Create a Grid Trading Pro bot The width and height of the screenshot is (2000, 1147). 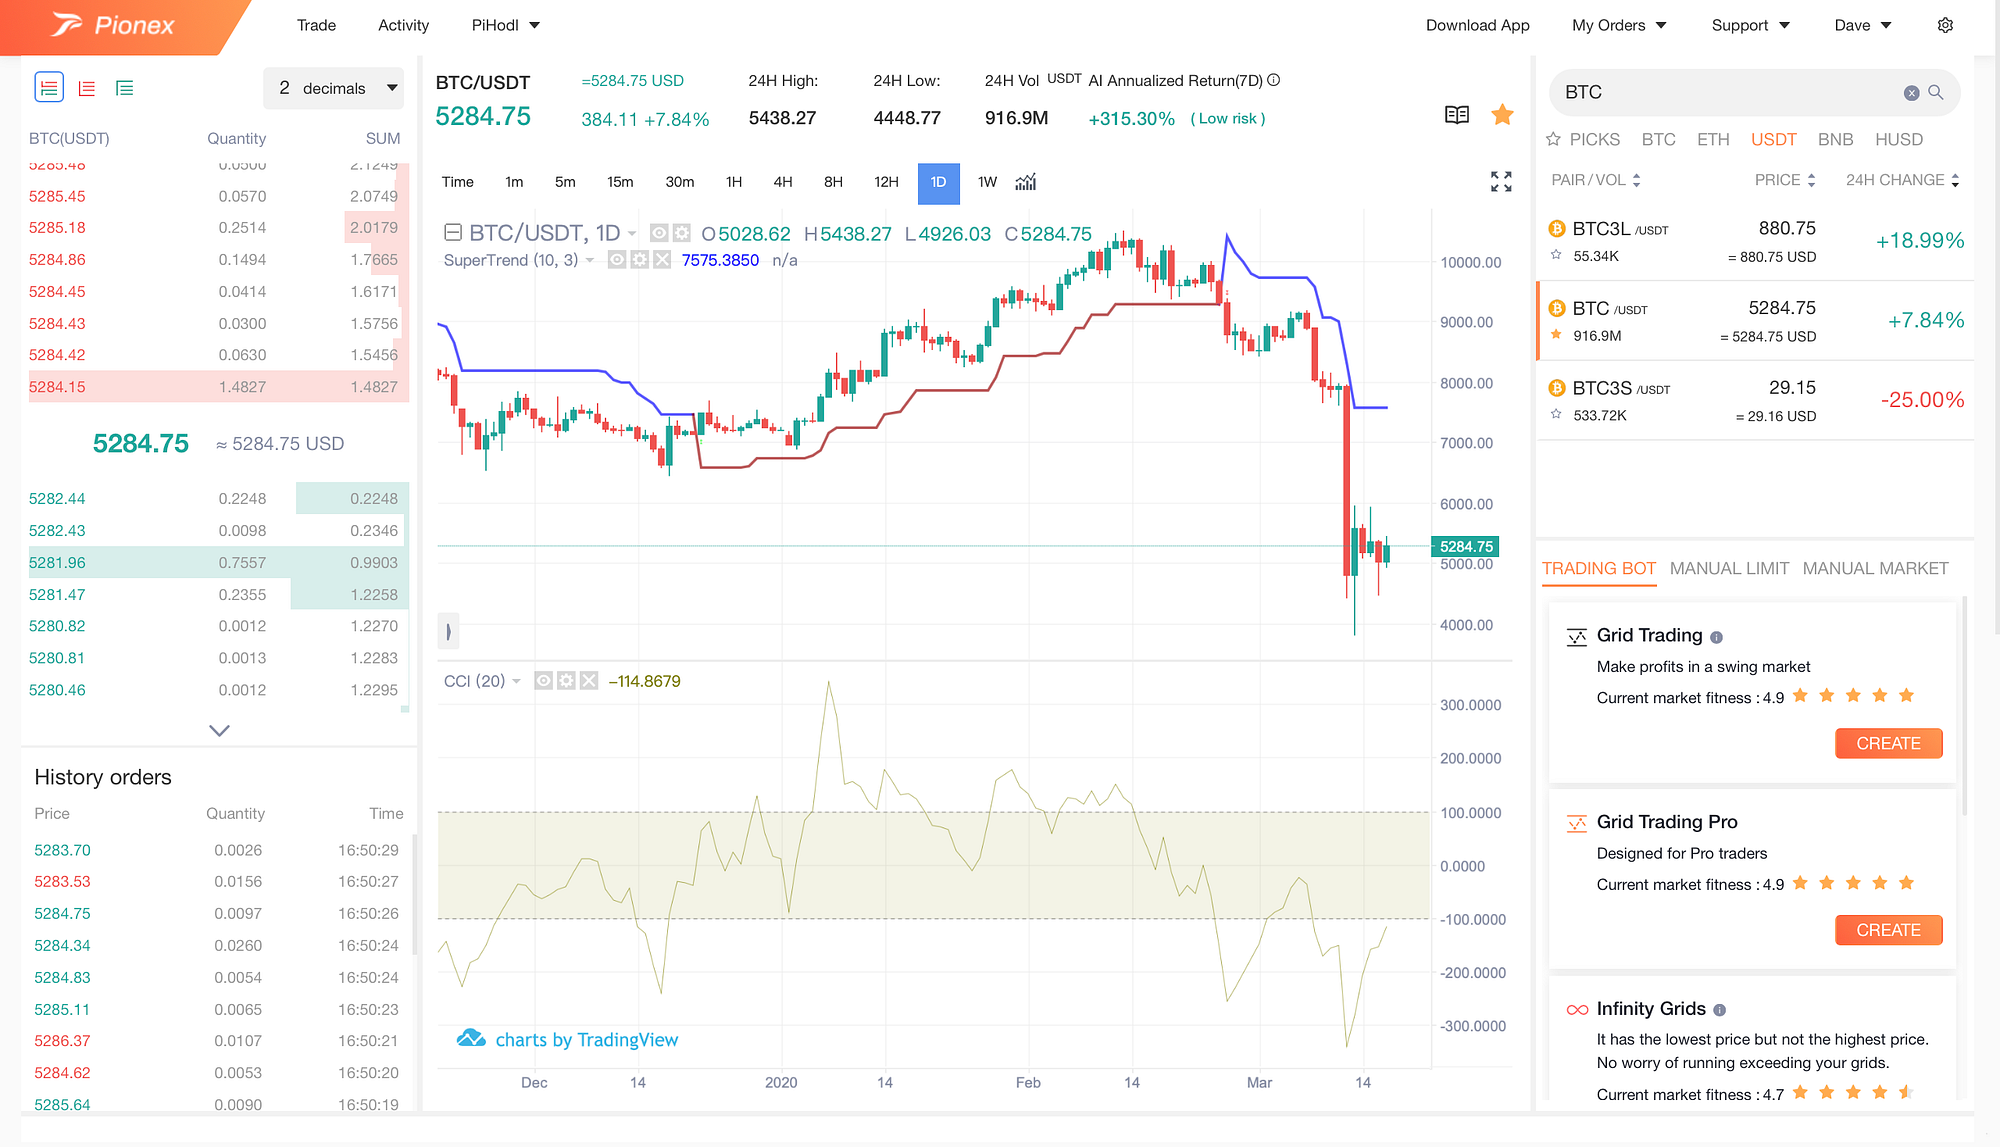[1888, 930]
